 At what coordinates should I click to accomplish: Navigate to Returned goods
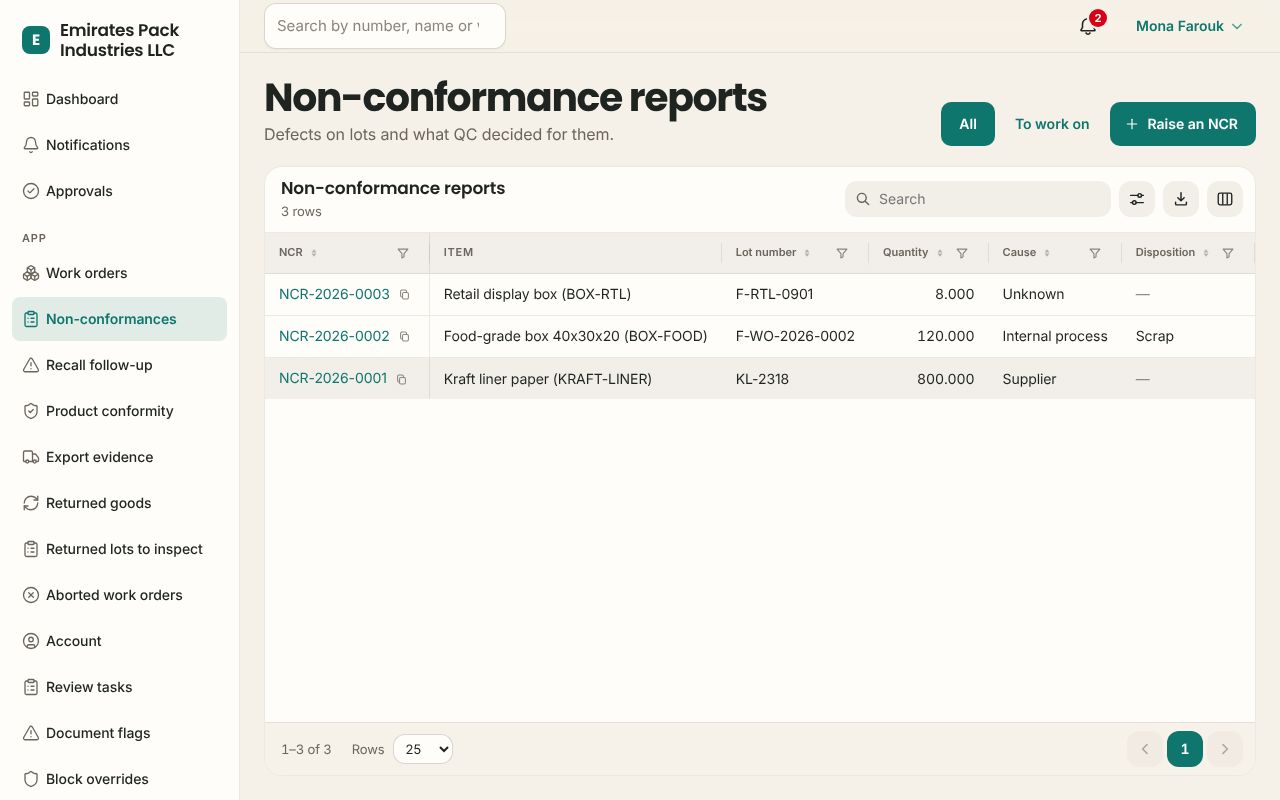(119, 503)
